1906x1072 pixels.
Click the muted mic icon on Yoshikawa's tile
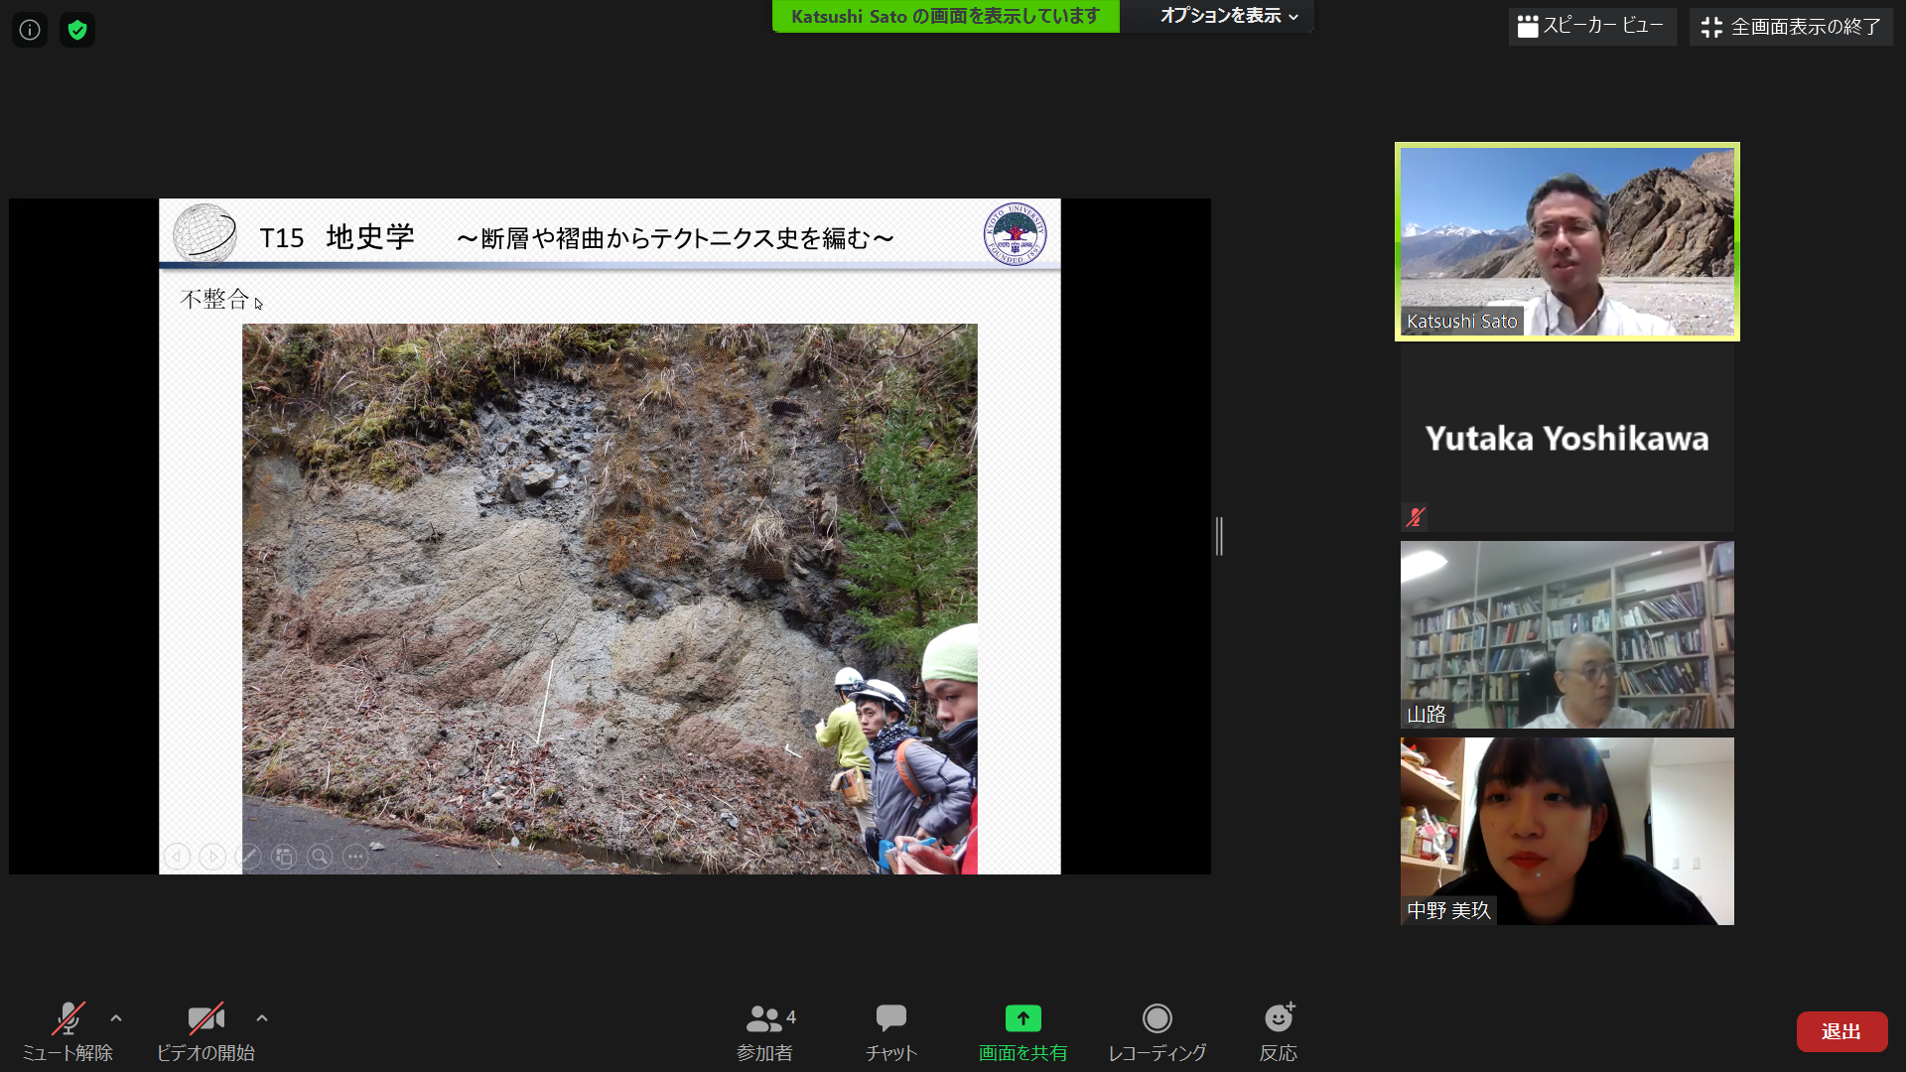(1415, 517)
